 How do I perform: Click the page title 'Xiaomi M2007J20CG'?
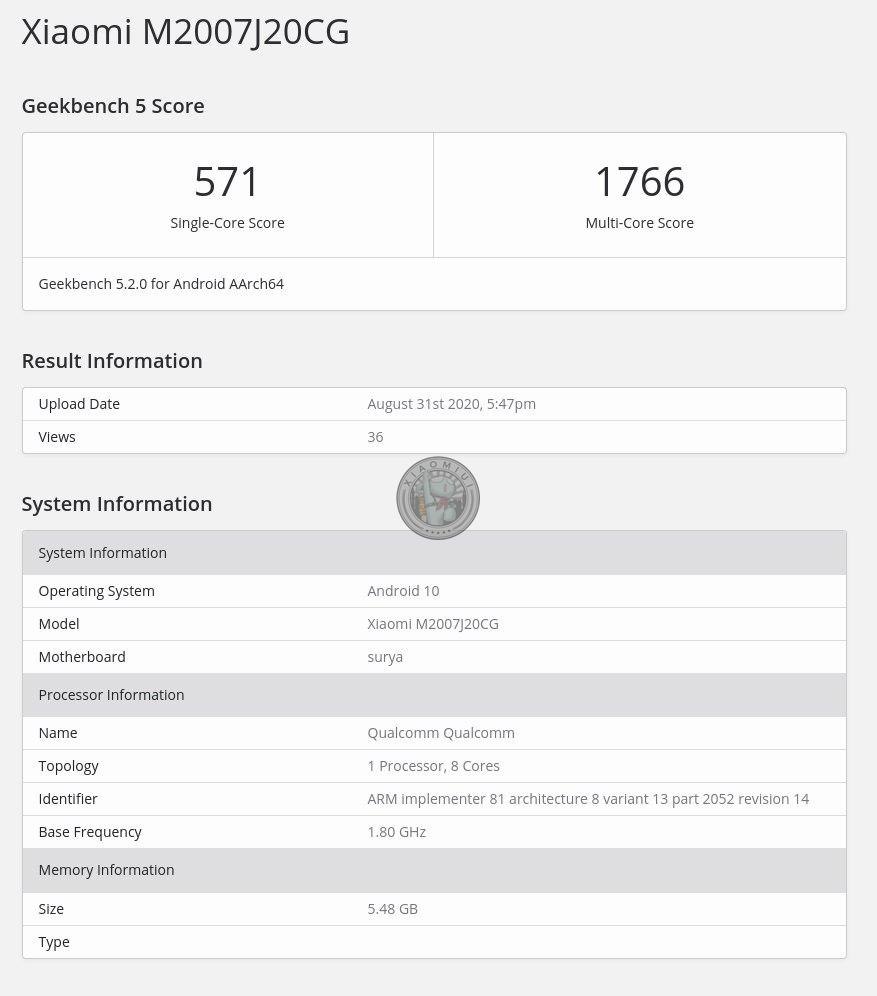(185, 32)
